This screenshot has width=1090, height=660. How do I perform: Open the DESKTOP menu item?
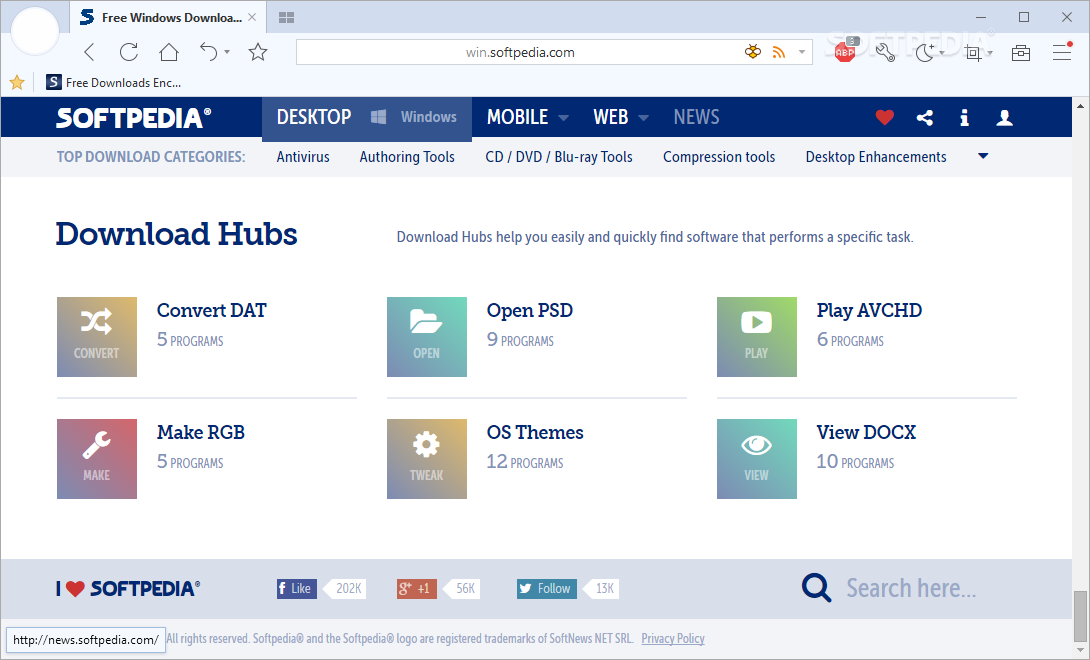(314, 117)
